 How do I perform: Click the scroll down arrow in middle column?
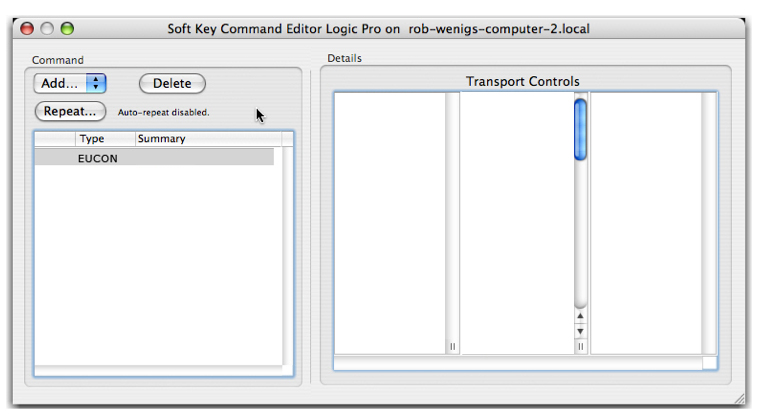(x=580, y=331)
